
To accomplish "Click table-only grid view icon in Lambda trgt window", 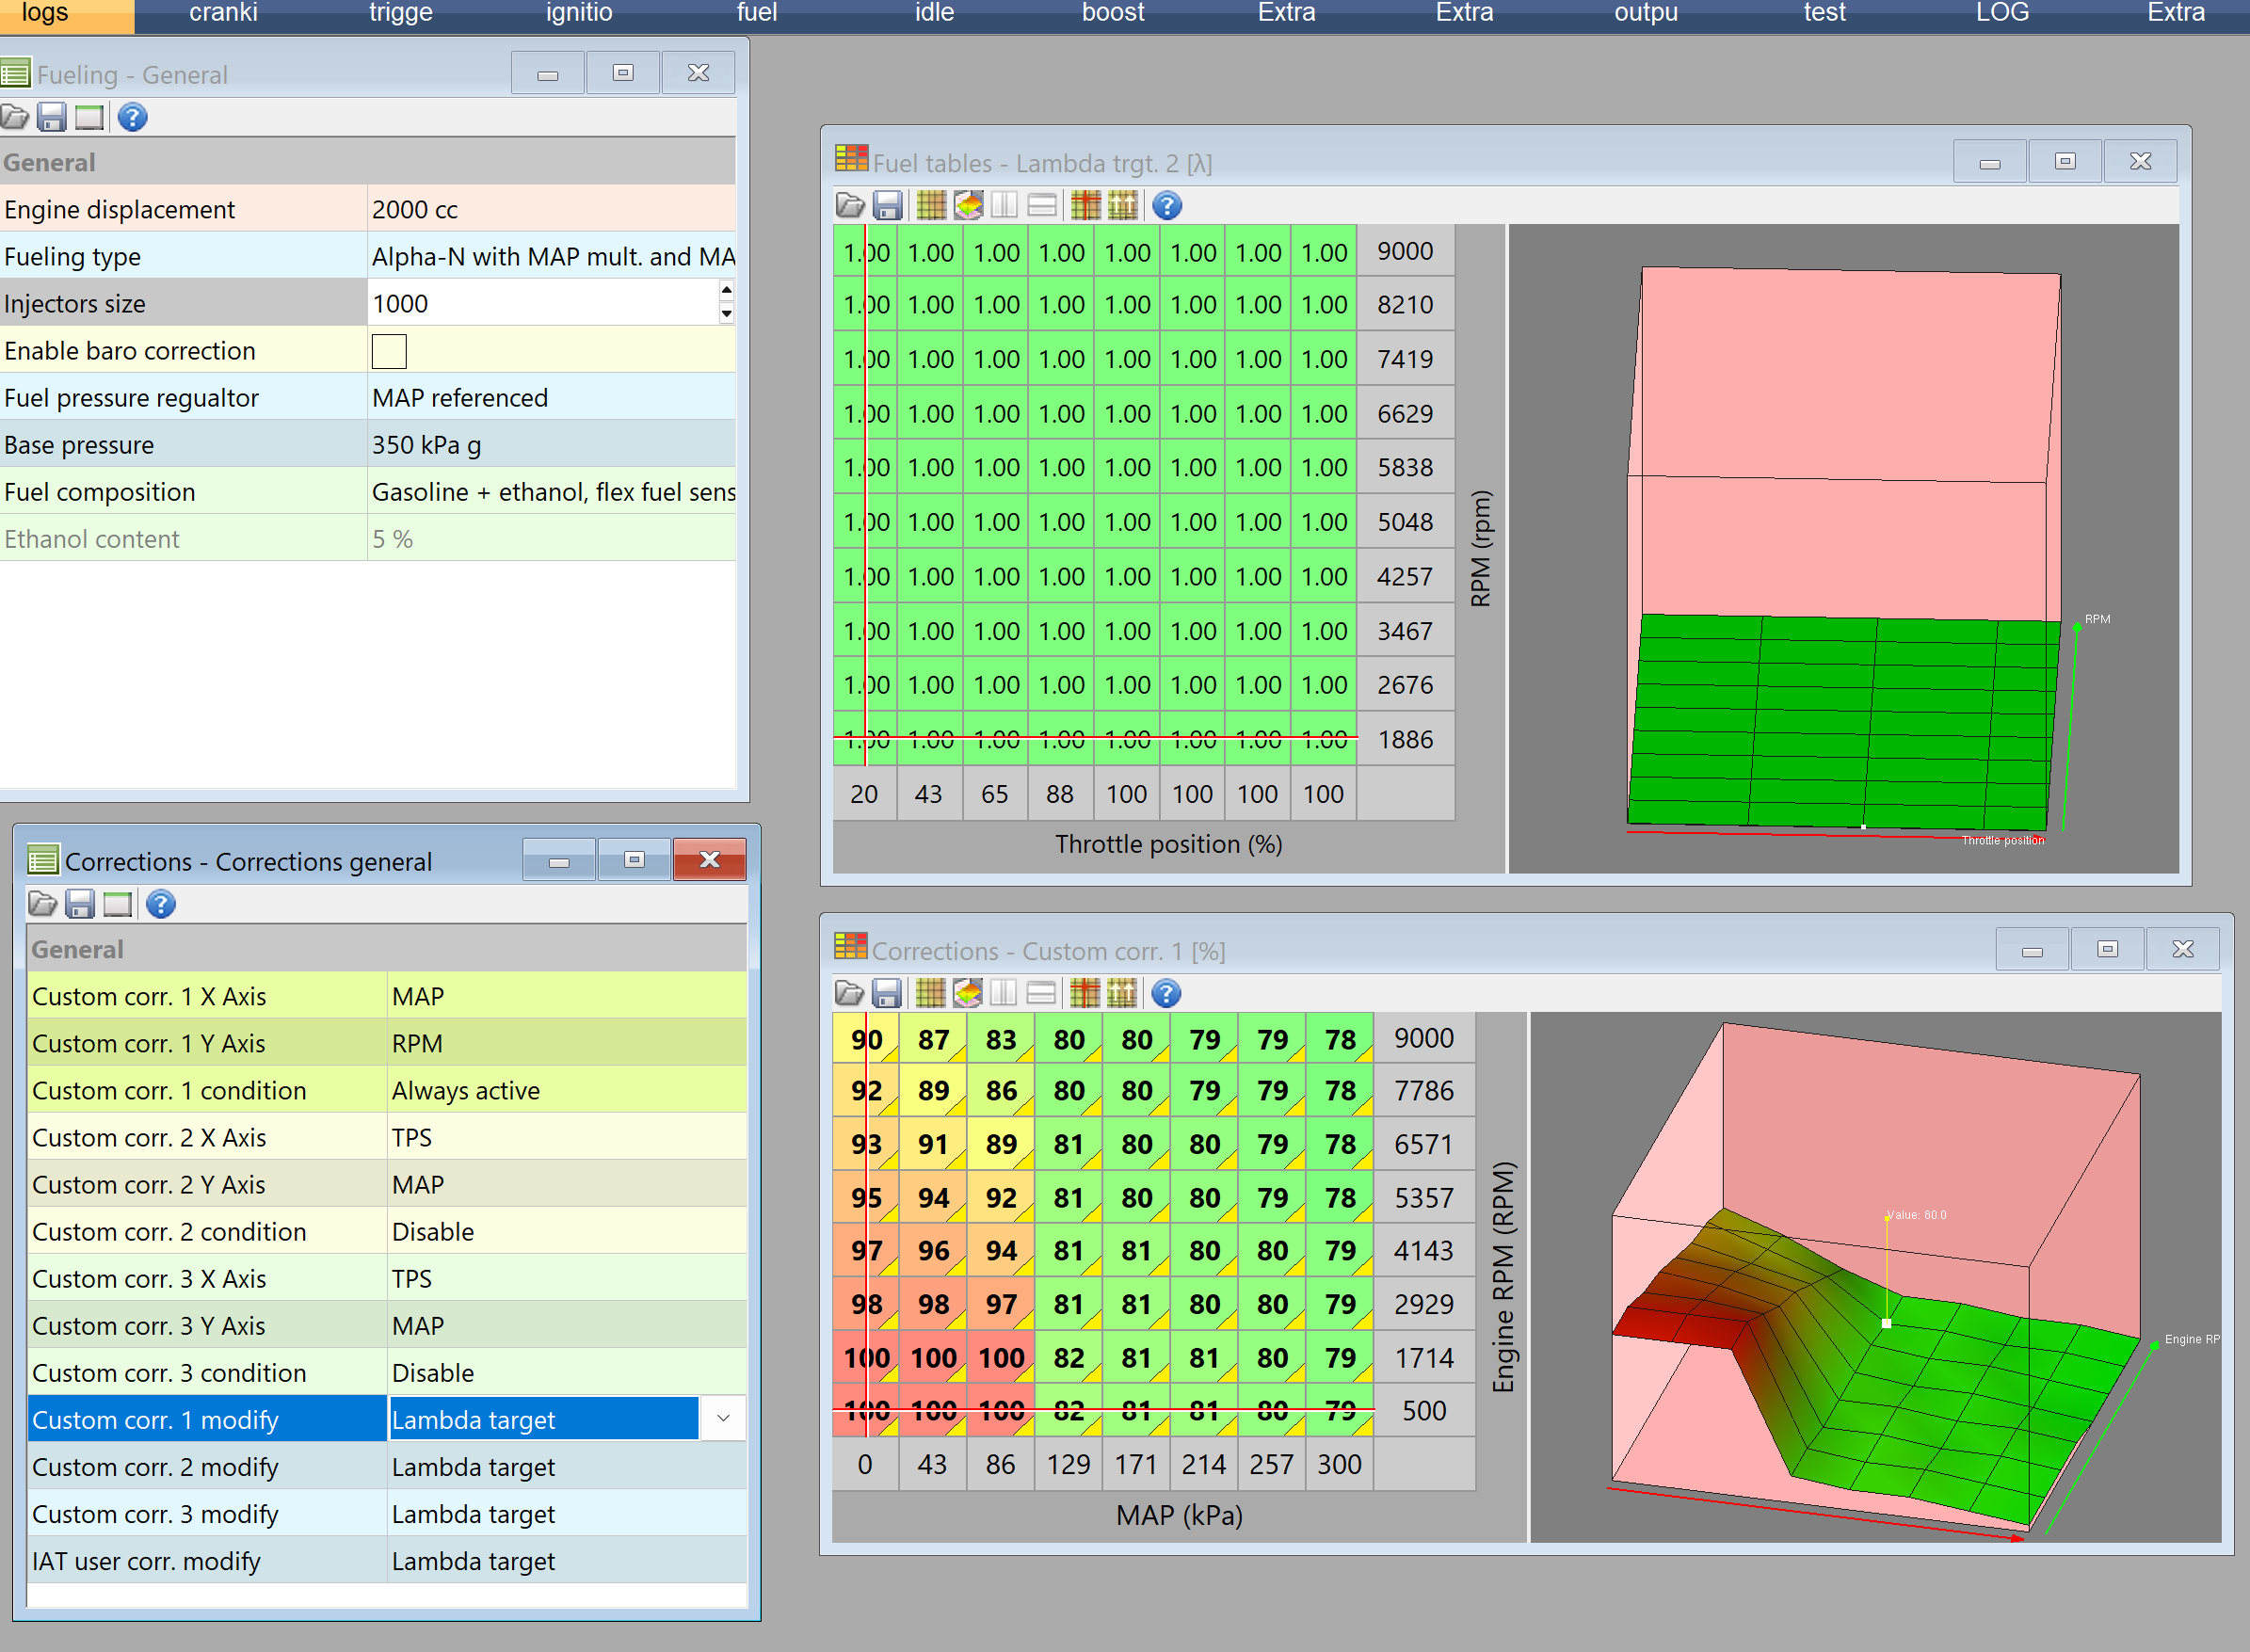I will coord(931,206).
